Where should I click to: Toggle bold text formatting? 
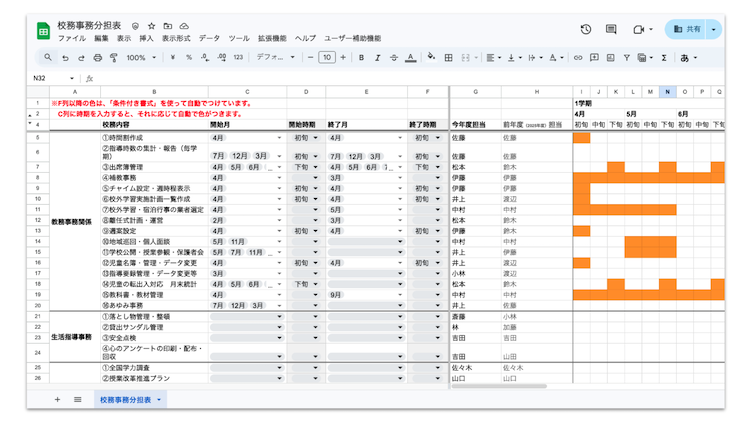tap(362, 58)
